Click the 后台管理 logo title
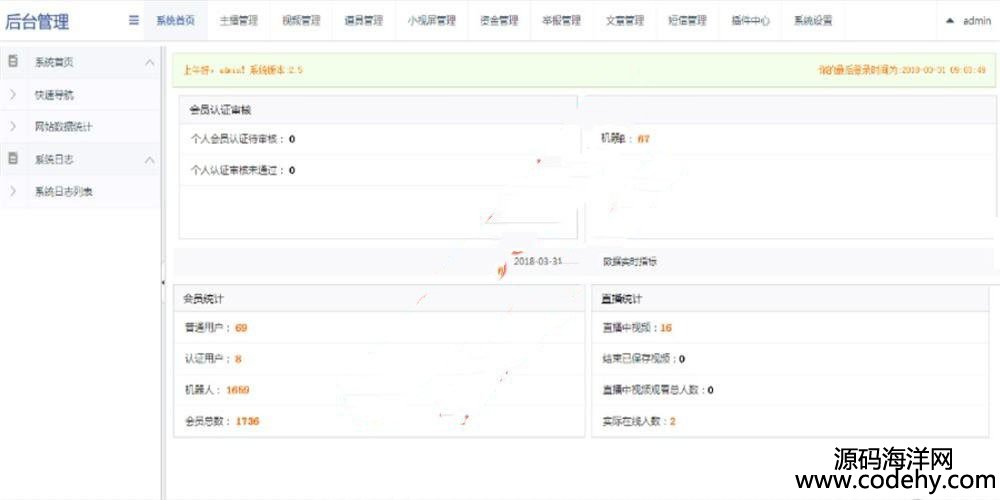Screen dimensions: 1000x500 pyautogui.click(x=37, y=22)
